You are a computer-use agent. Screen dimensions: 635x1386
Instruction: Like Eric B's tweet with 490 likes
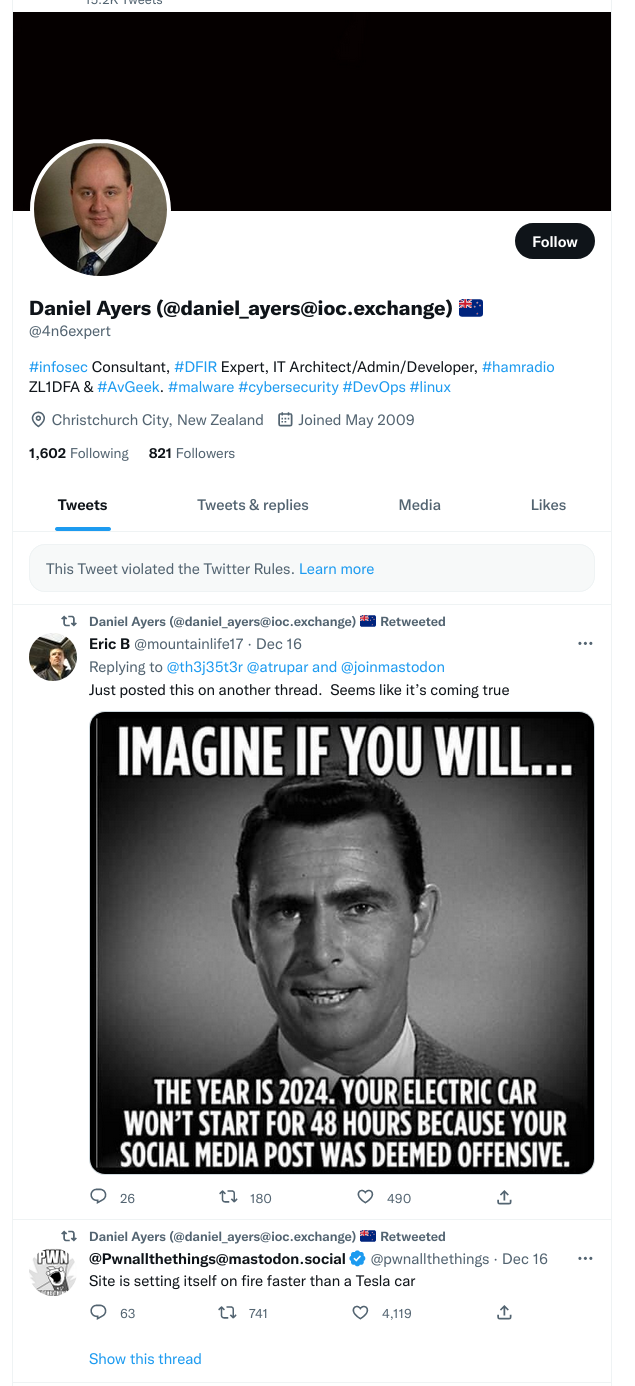pos(365,1197)
